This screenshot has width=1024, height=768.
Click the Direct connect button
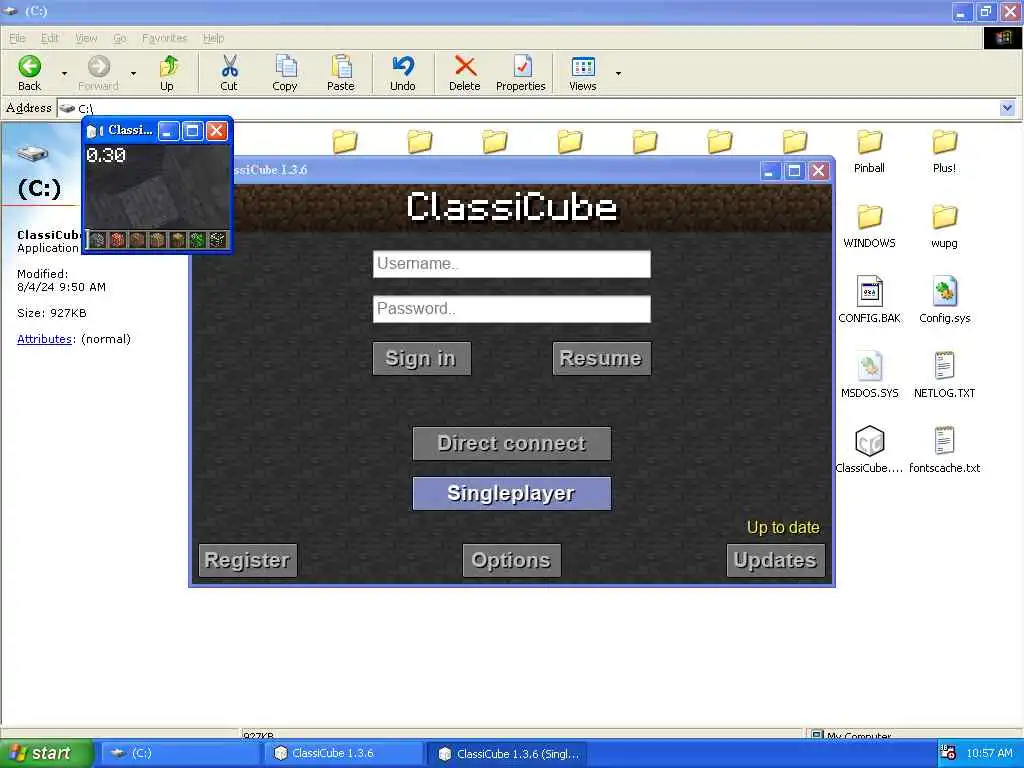pyautogui.click(x=512, y=443)
